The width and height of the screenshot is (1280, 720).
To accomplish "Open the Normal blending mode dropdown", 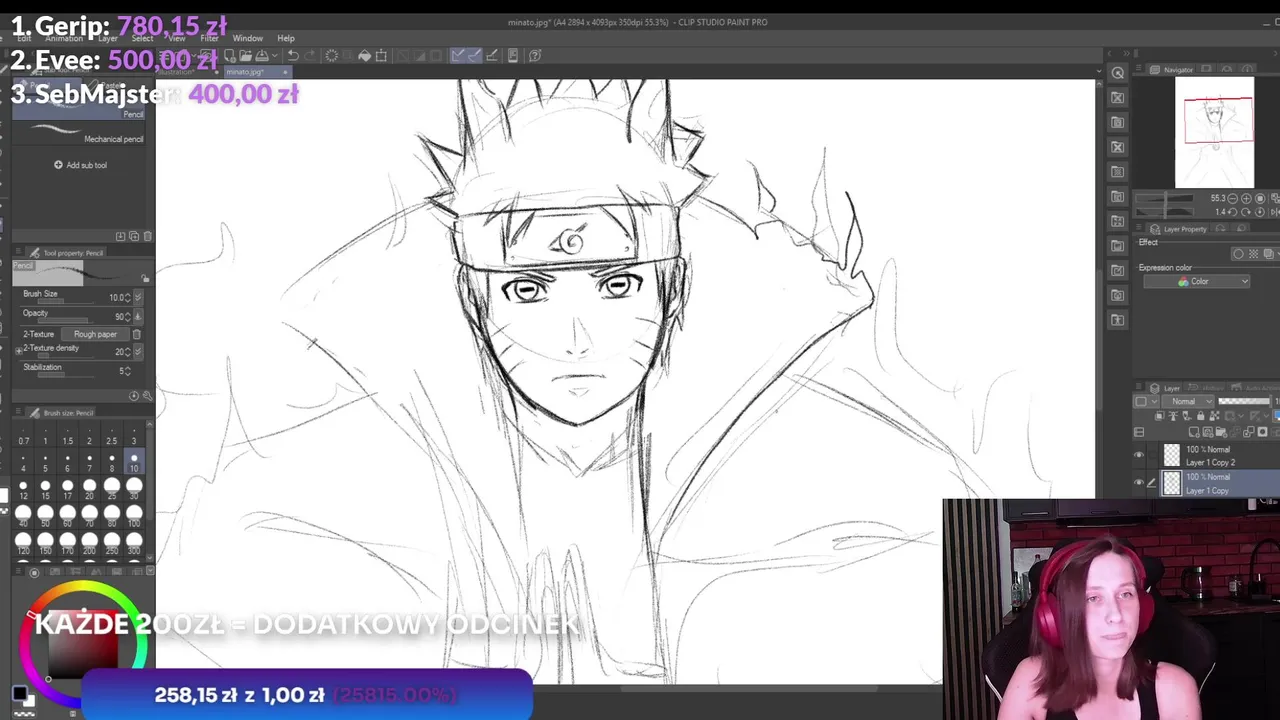I will (x=1189, y=401).
